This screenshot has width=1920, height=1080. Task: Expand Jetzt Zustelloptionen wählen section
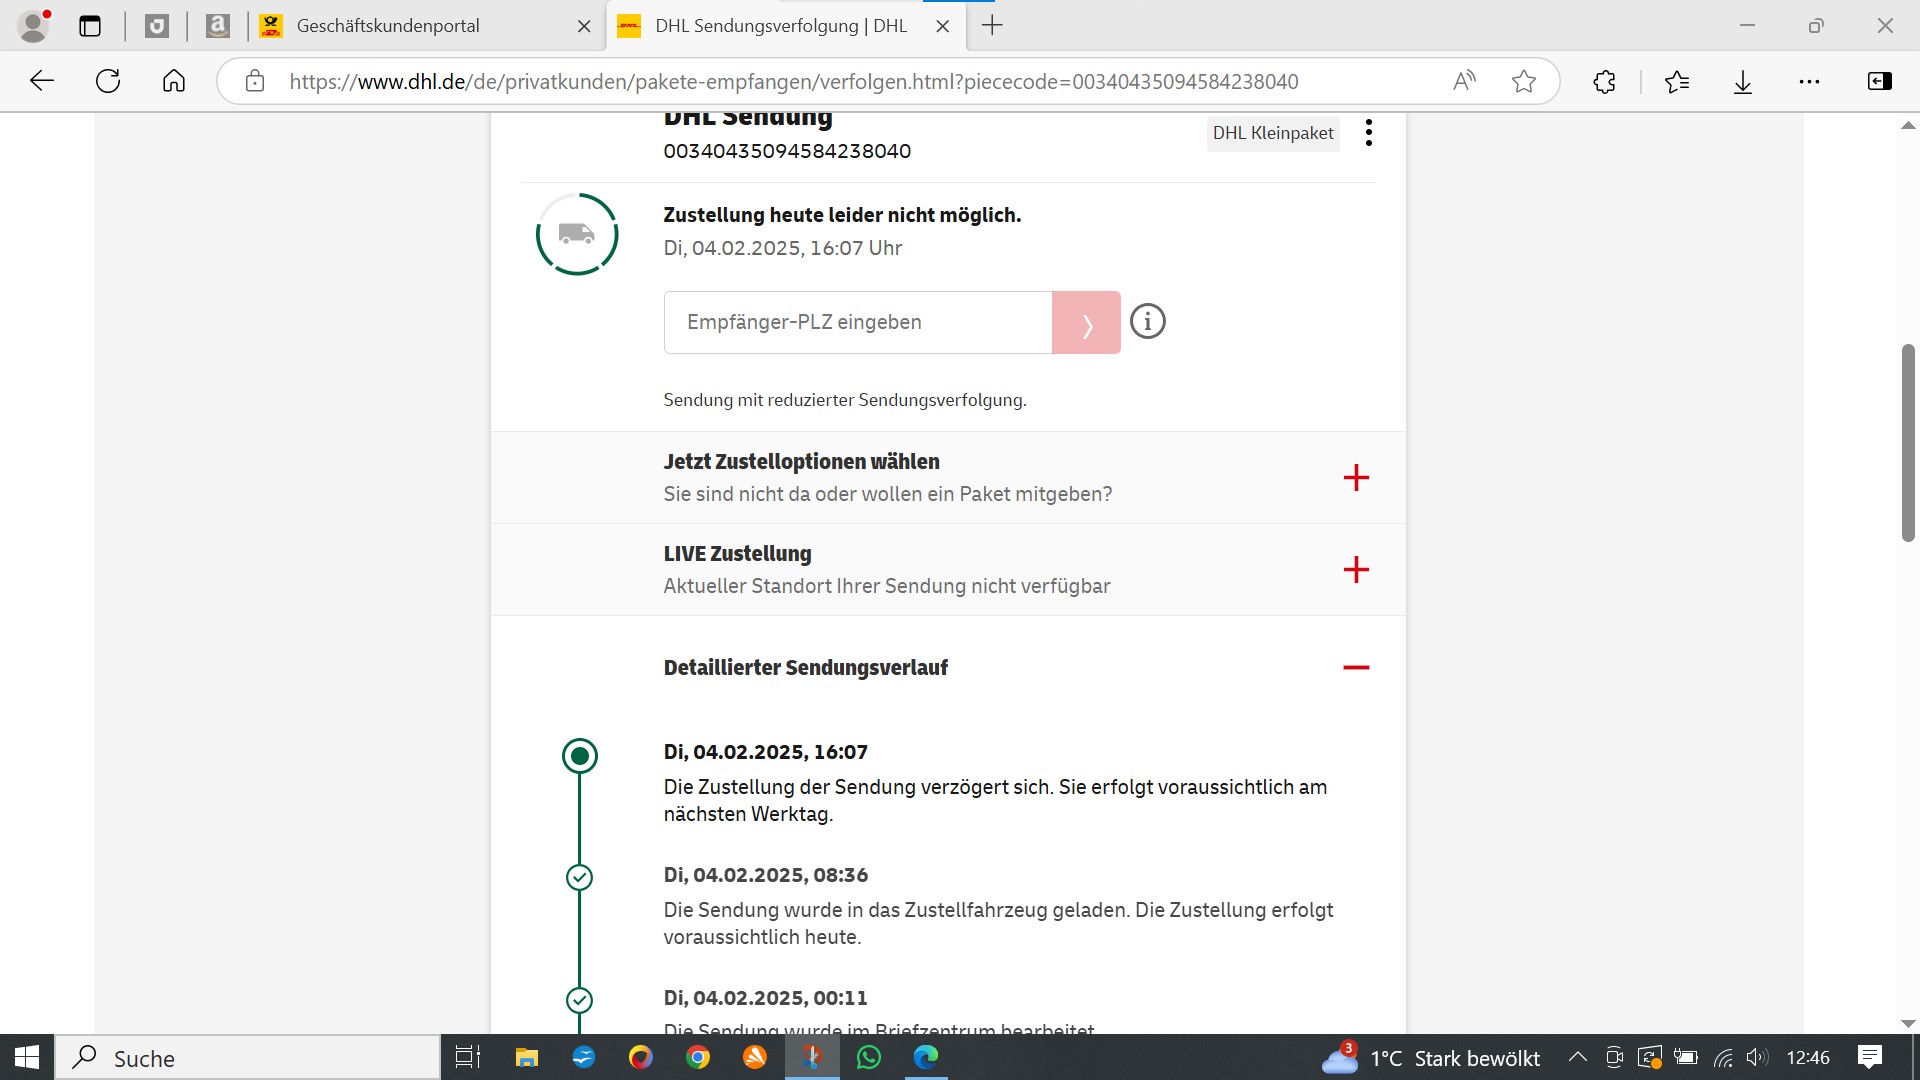1356,477
